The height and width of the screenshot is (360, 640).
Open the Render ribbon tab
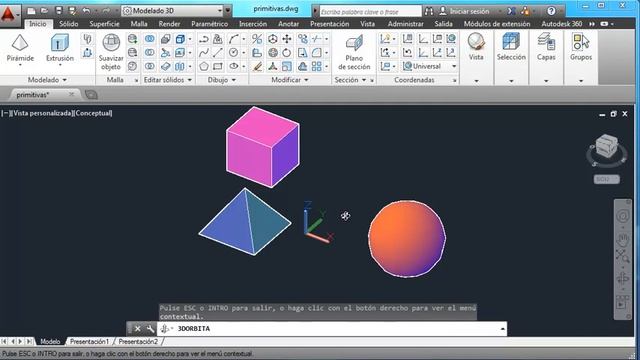169,24
